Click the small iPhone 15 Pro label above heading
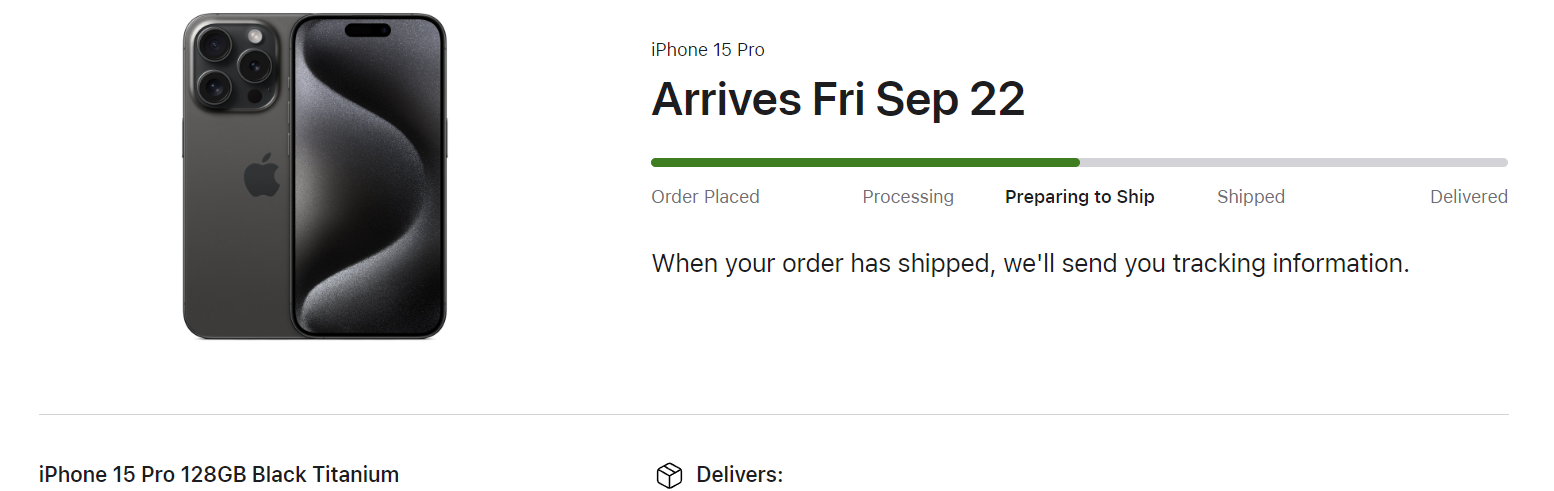Viewport: 1554px width, 491px height. [707, 50]
